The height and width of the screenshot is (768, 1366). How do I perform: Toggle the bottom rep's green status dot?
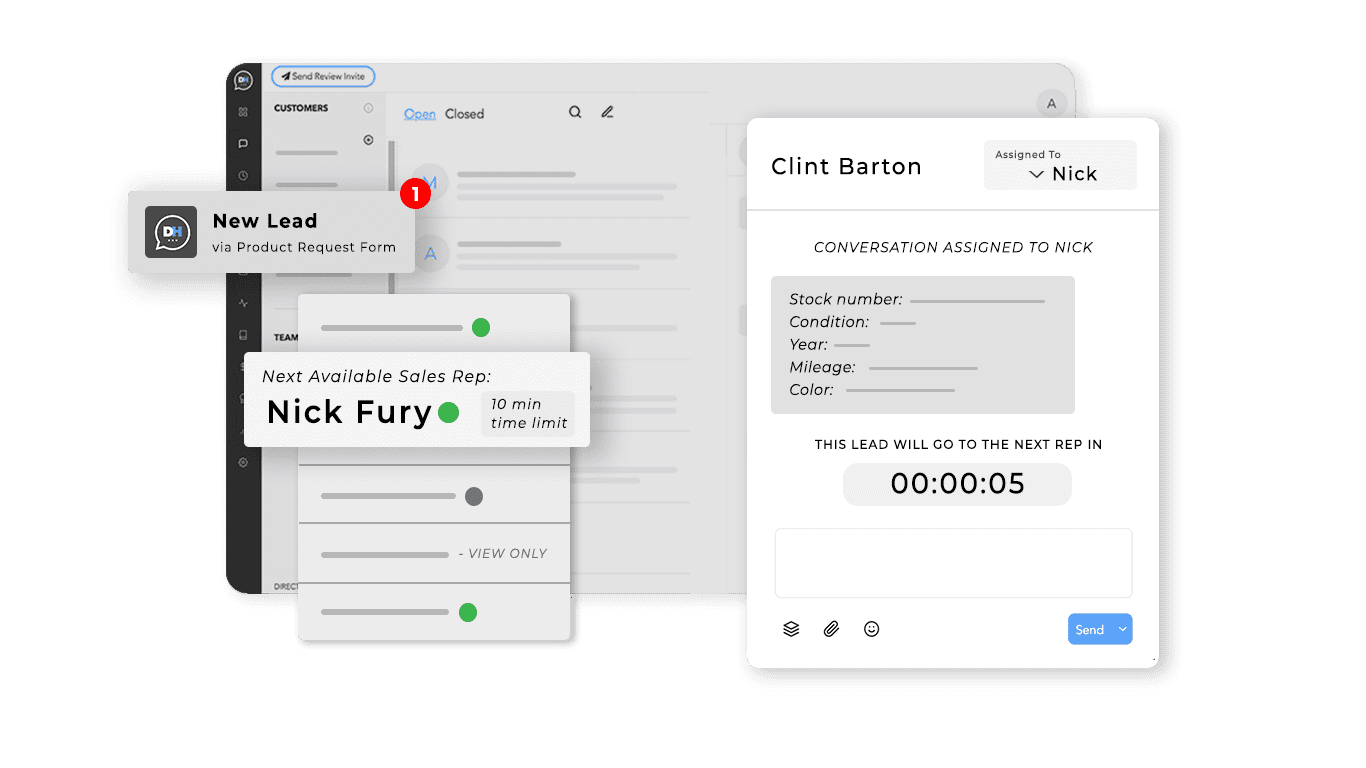click(x=468, y=613)
